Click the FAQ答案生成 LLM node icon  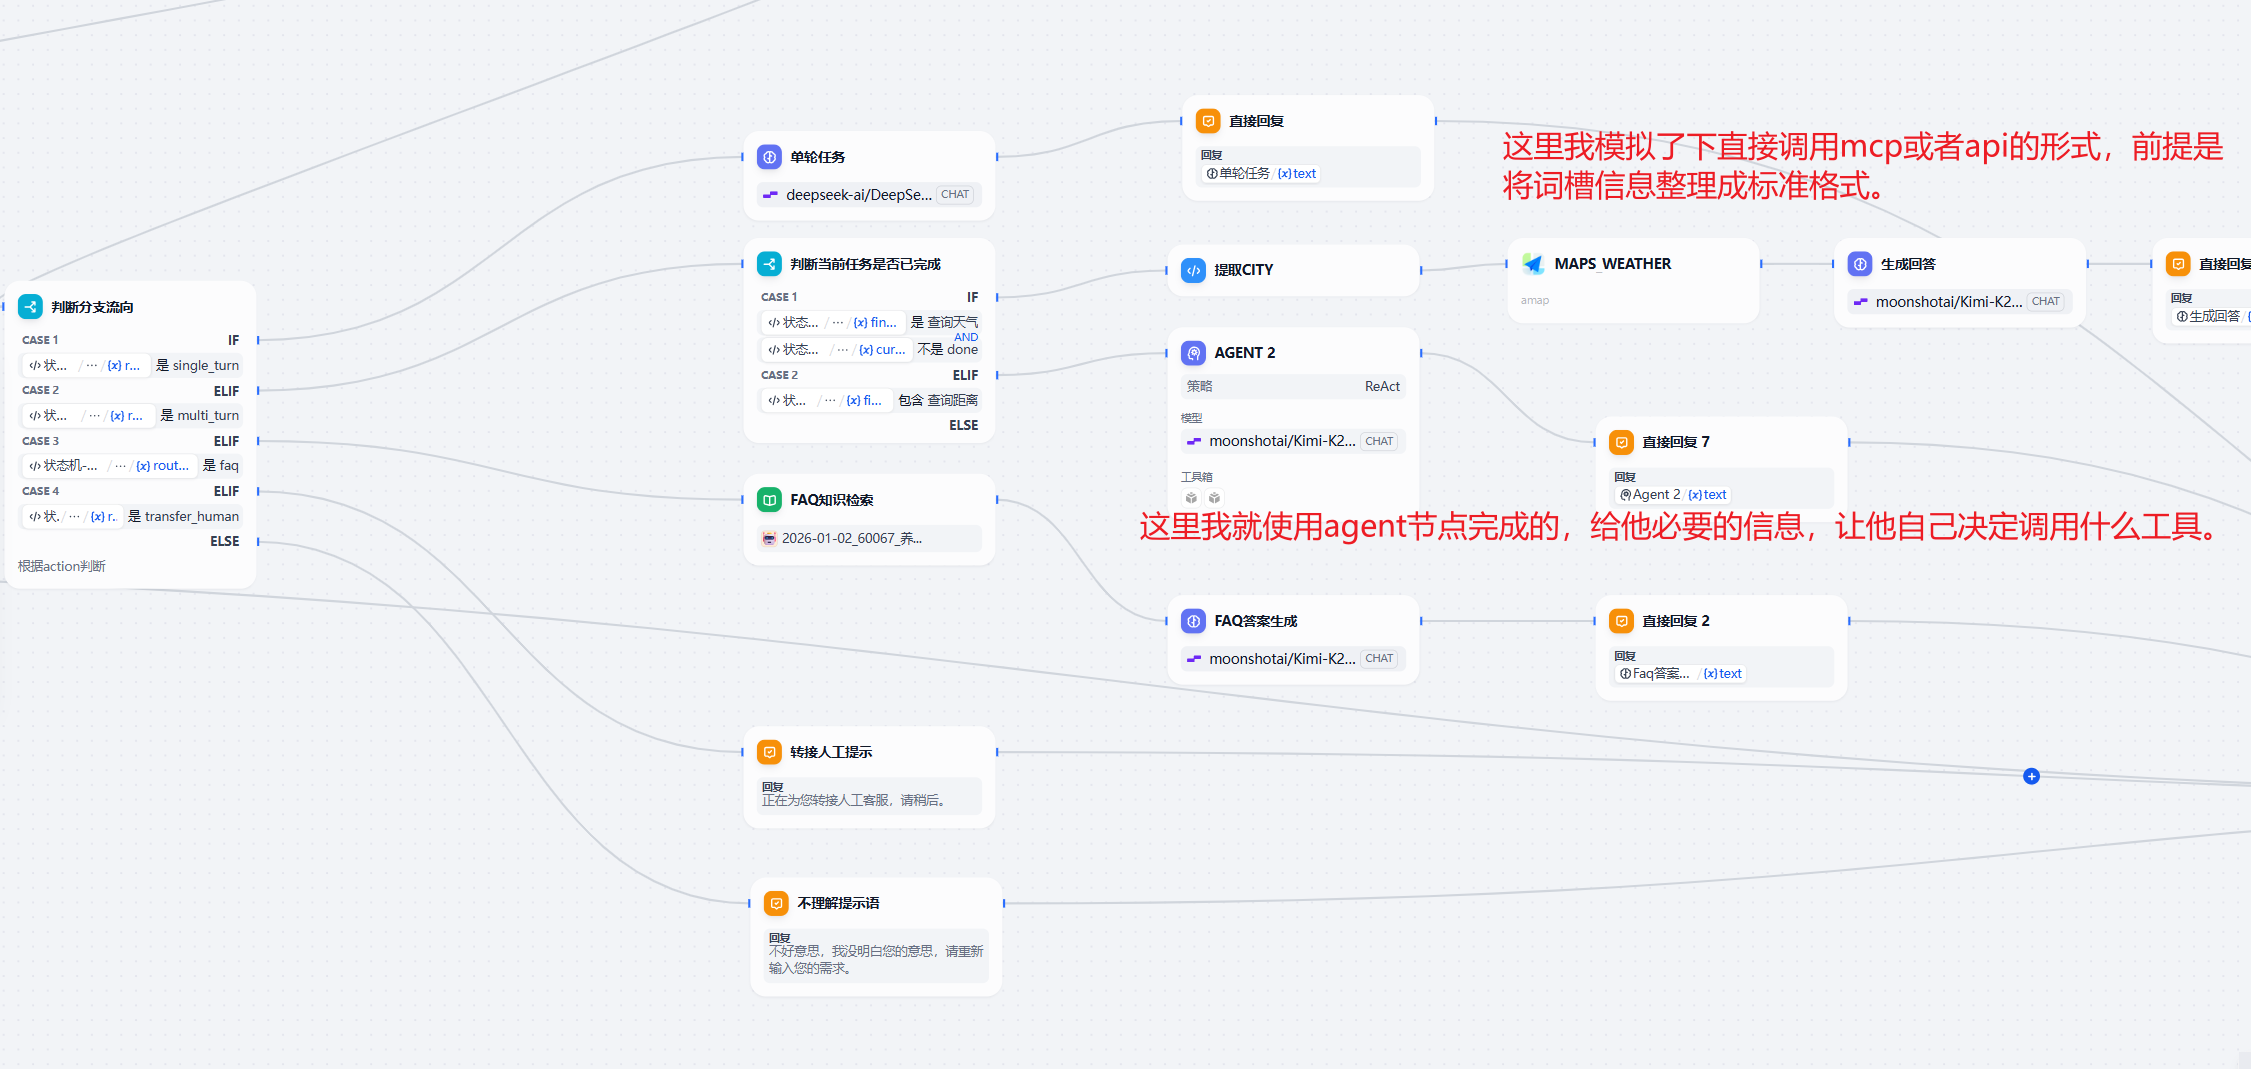(x=1193, y=621)
